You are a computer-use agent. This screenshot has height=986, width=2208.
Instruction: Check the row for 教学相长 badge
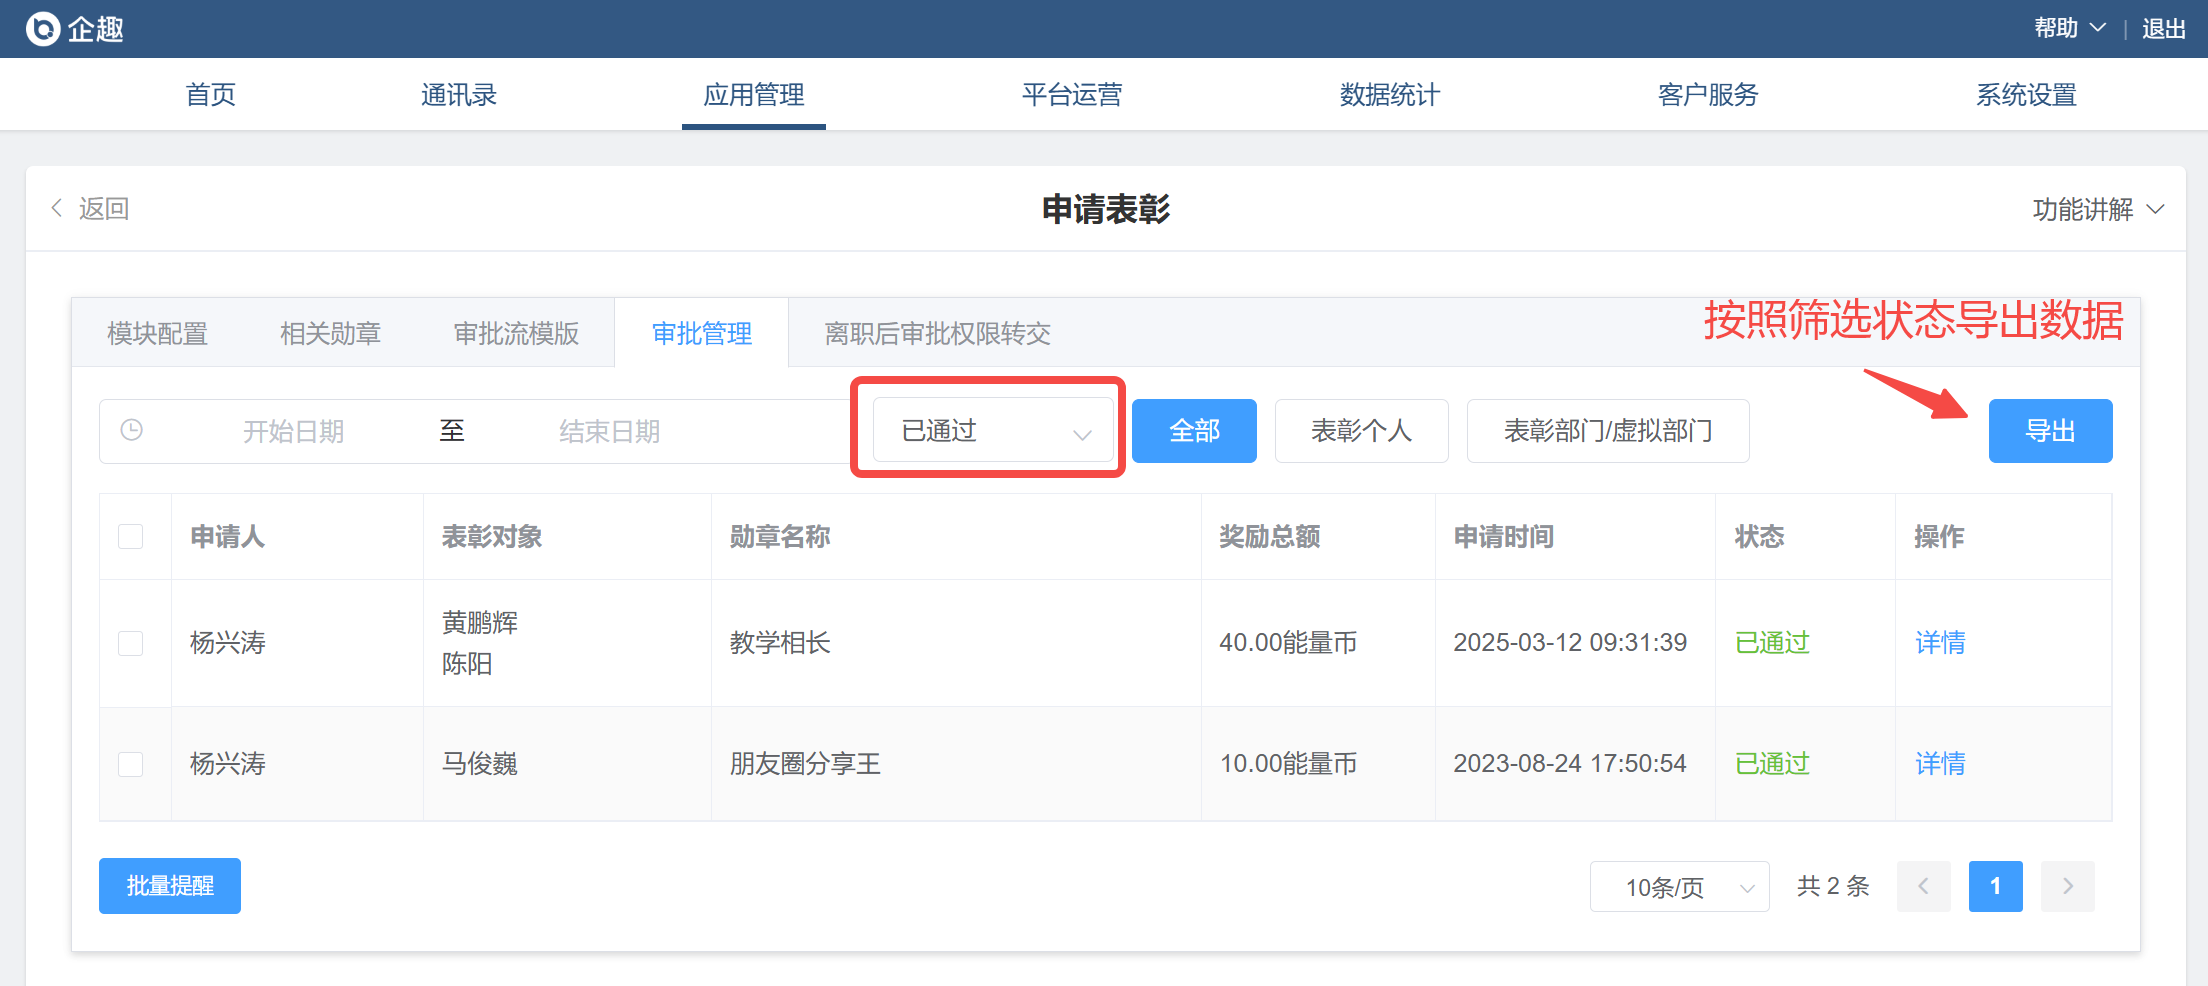point(131,643)
